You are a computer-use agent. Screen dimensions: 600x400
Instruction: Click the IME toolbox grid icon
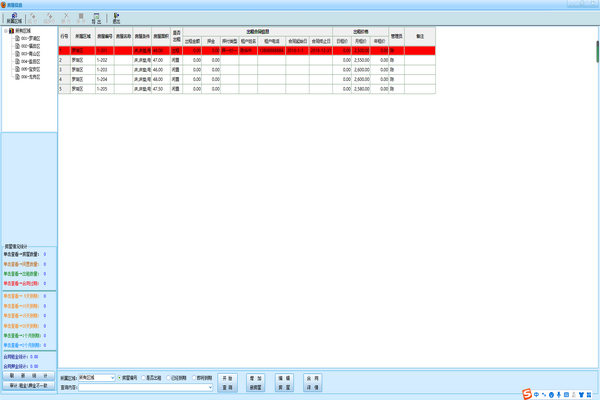click(589, 392)
